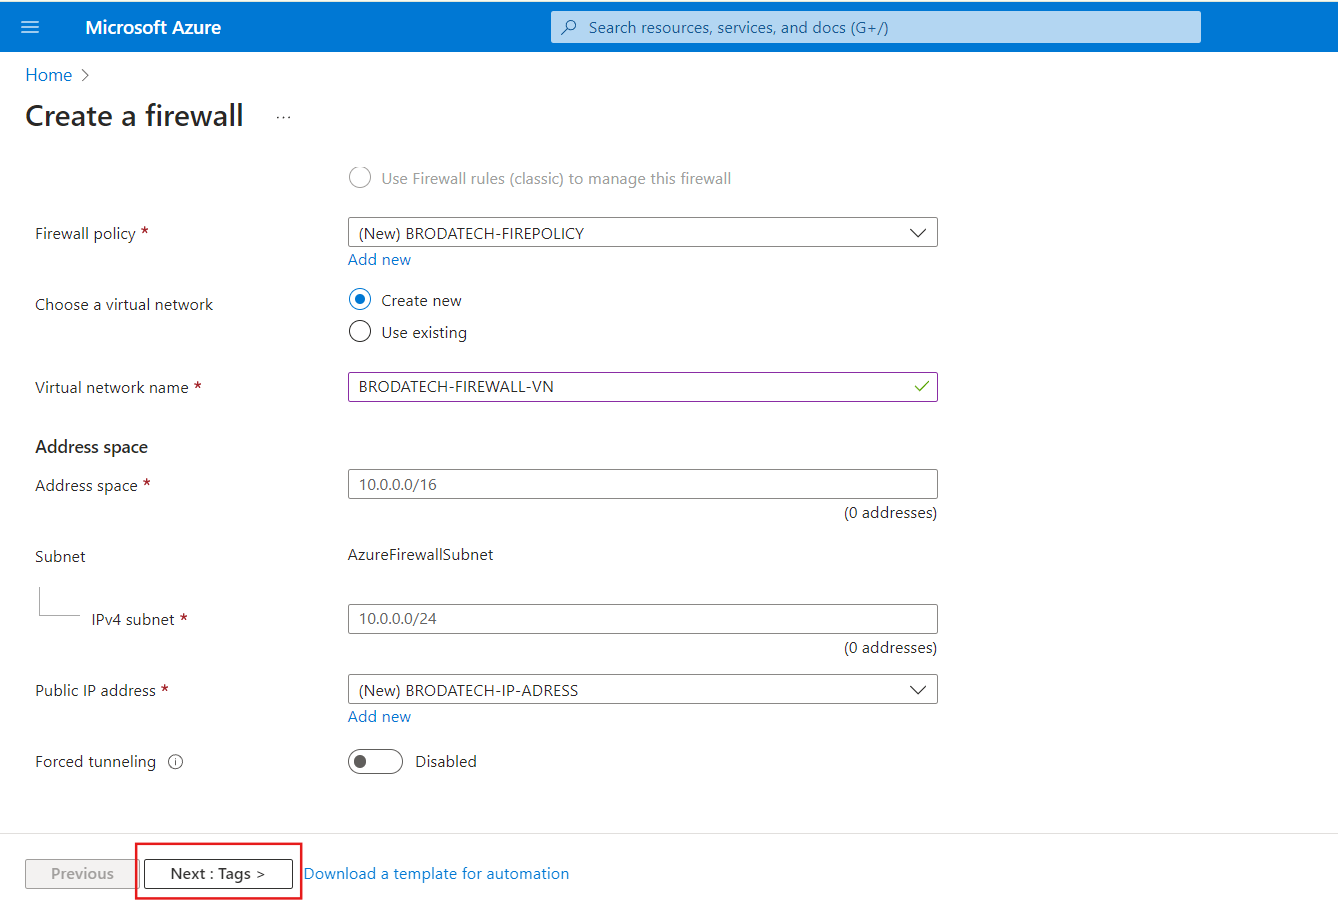
Task: Expand the Firewall policy dropdown
Action: (x=643, y=233)
